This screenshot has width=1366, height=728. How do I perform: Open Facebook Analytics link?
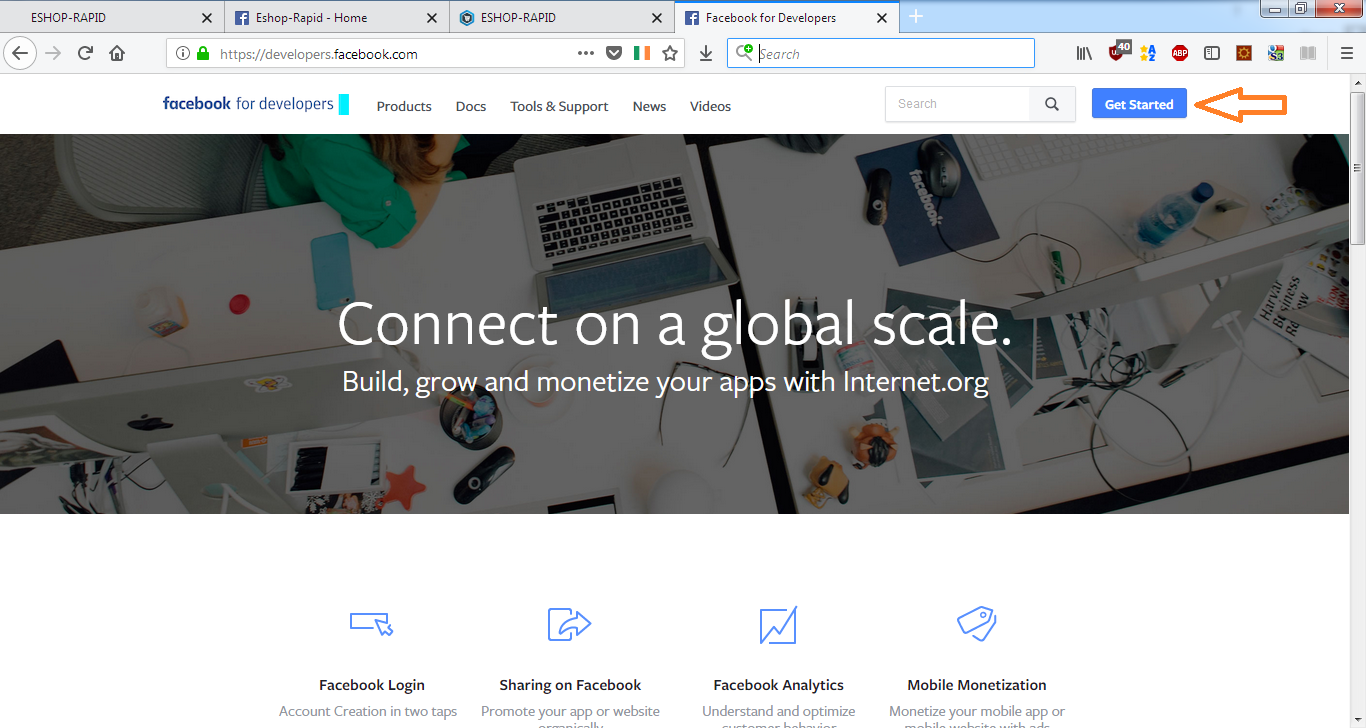778,685
